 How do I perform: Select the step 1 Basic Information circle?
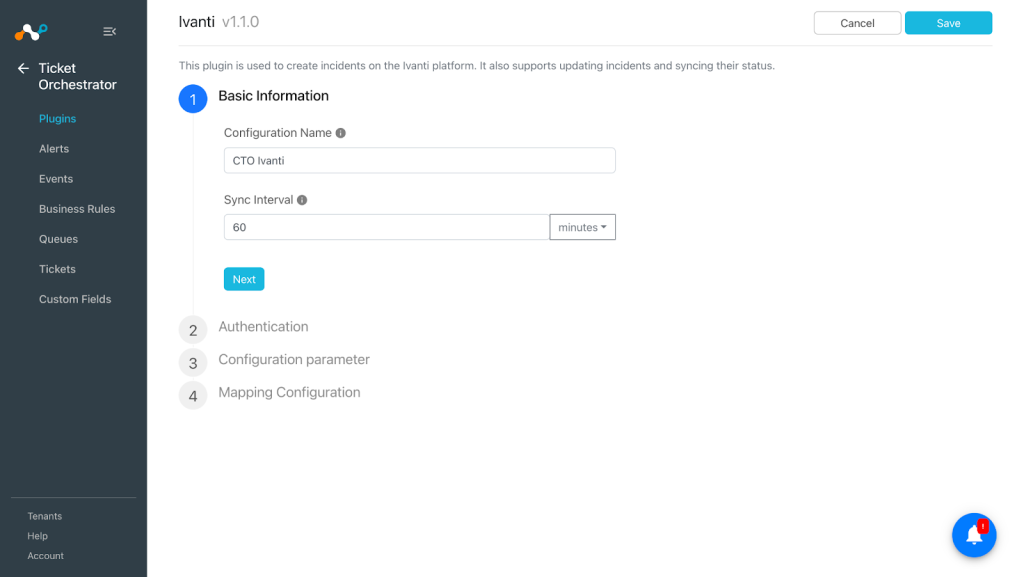tap(193, 99)
